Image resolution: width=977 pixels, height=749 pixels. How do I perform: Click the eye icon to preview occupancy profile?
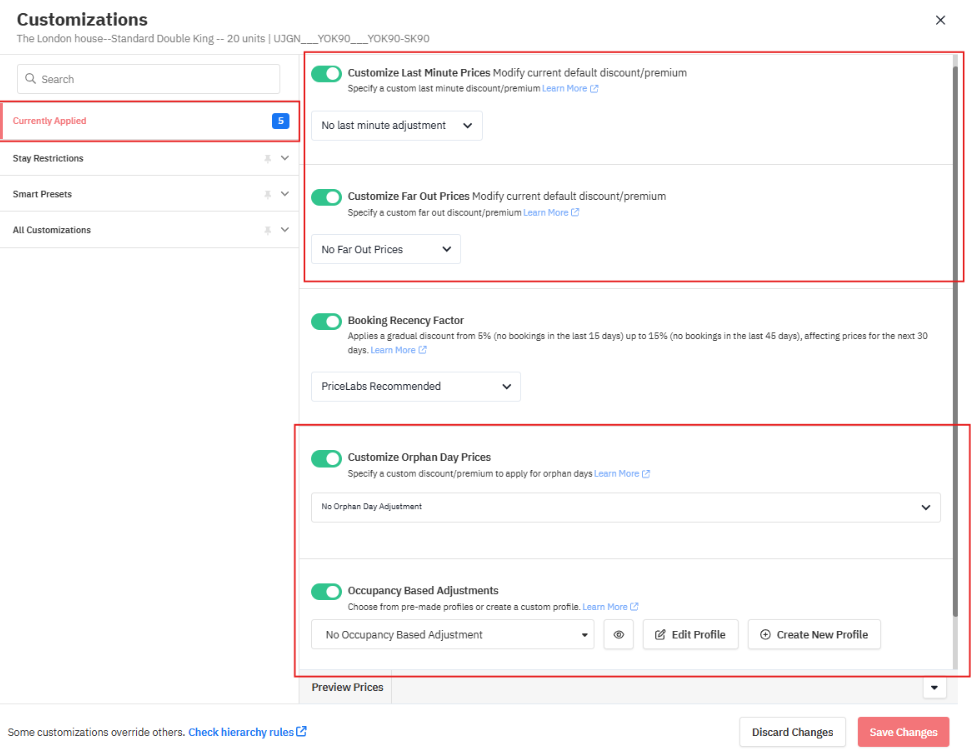click(x=619, y=635)
